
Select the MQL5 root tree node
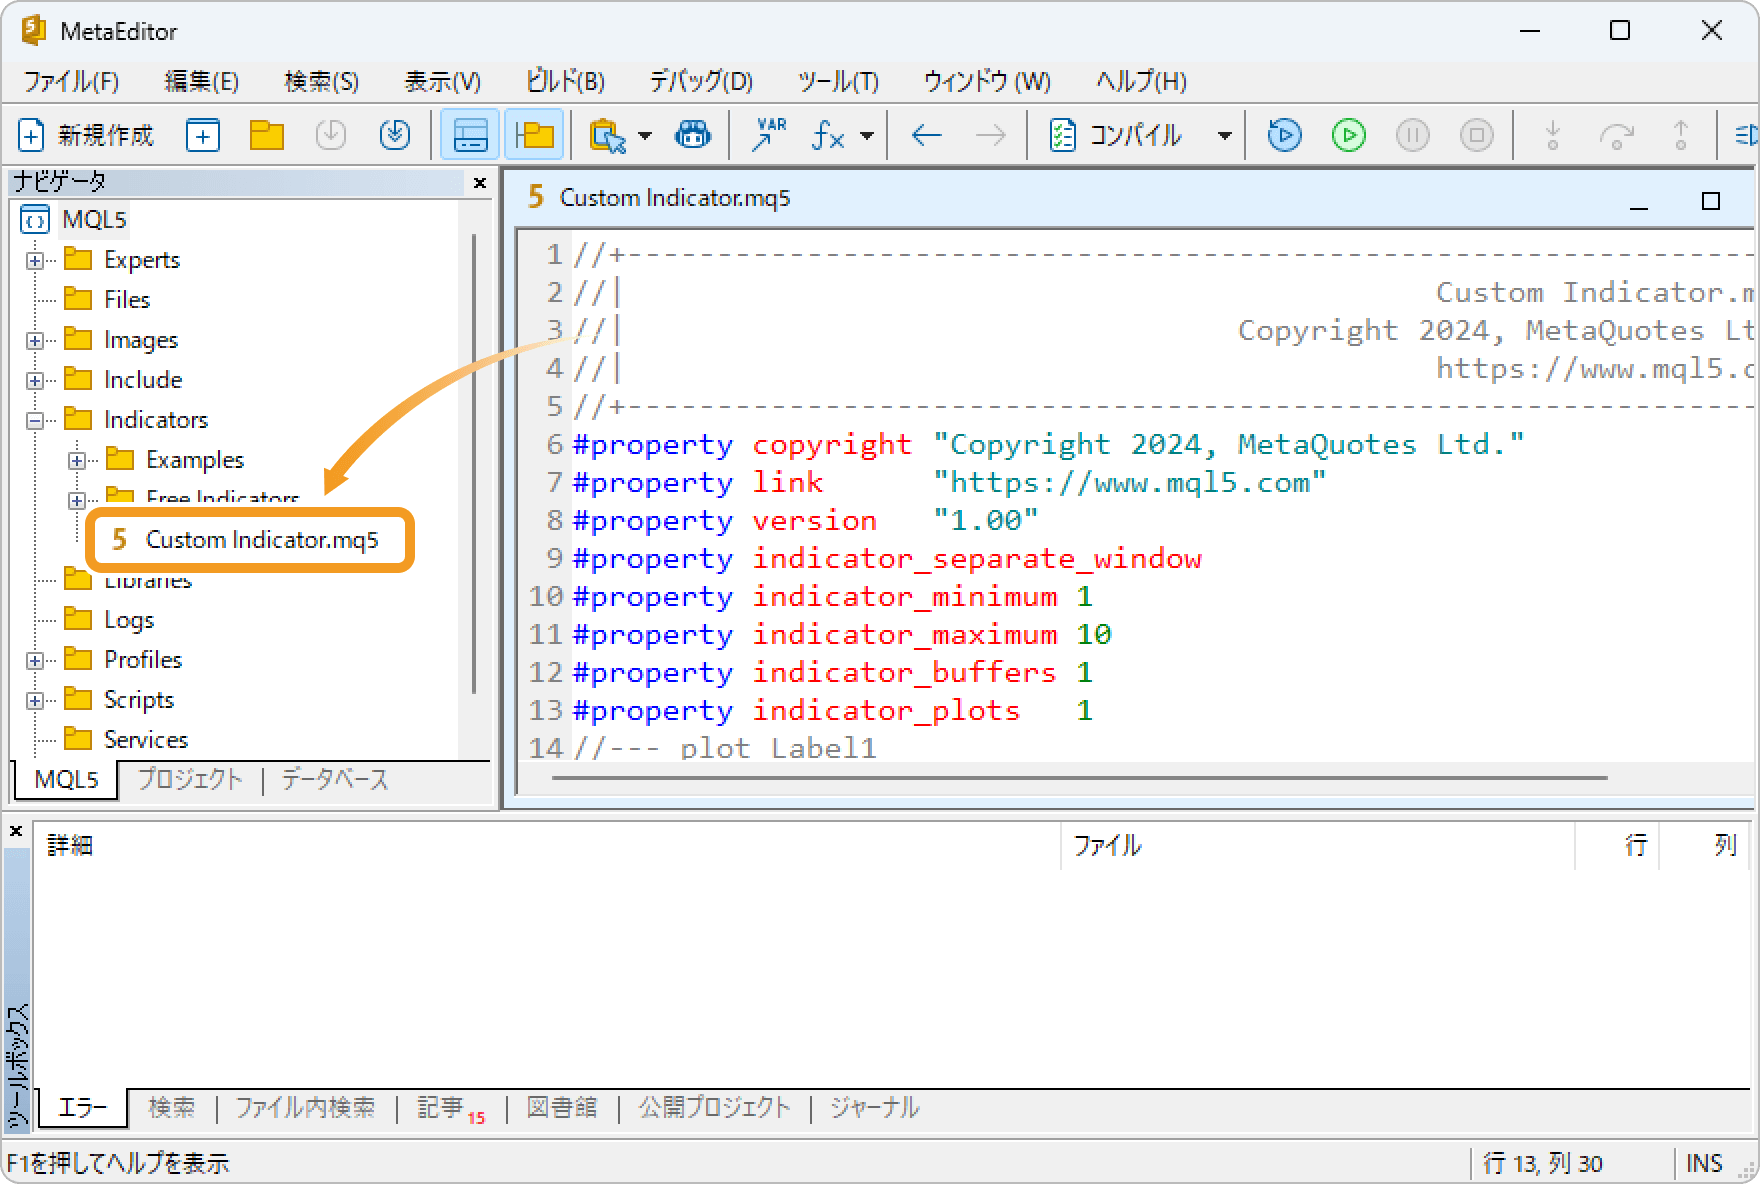pos(75,219)
